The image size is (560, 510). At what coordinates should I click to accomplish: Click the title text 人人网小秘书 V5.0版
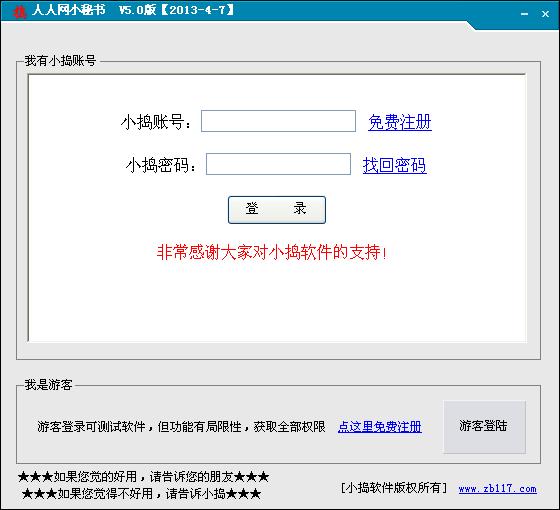pos(133,10)
